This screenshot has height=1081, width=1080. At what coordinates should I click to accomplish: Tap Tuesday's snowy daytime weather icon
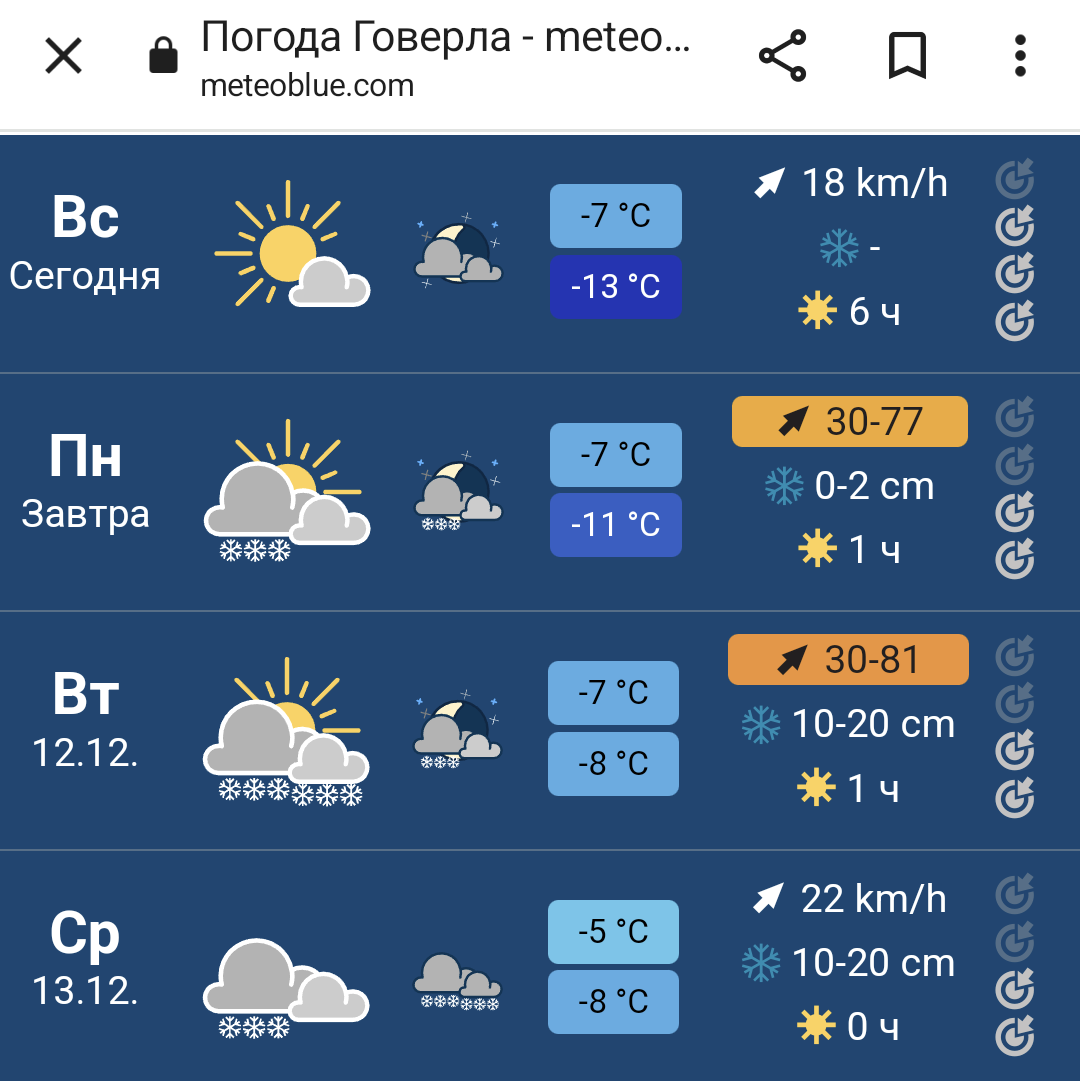[287, 735]
